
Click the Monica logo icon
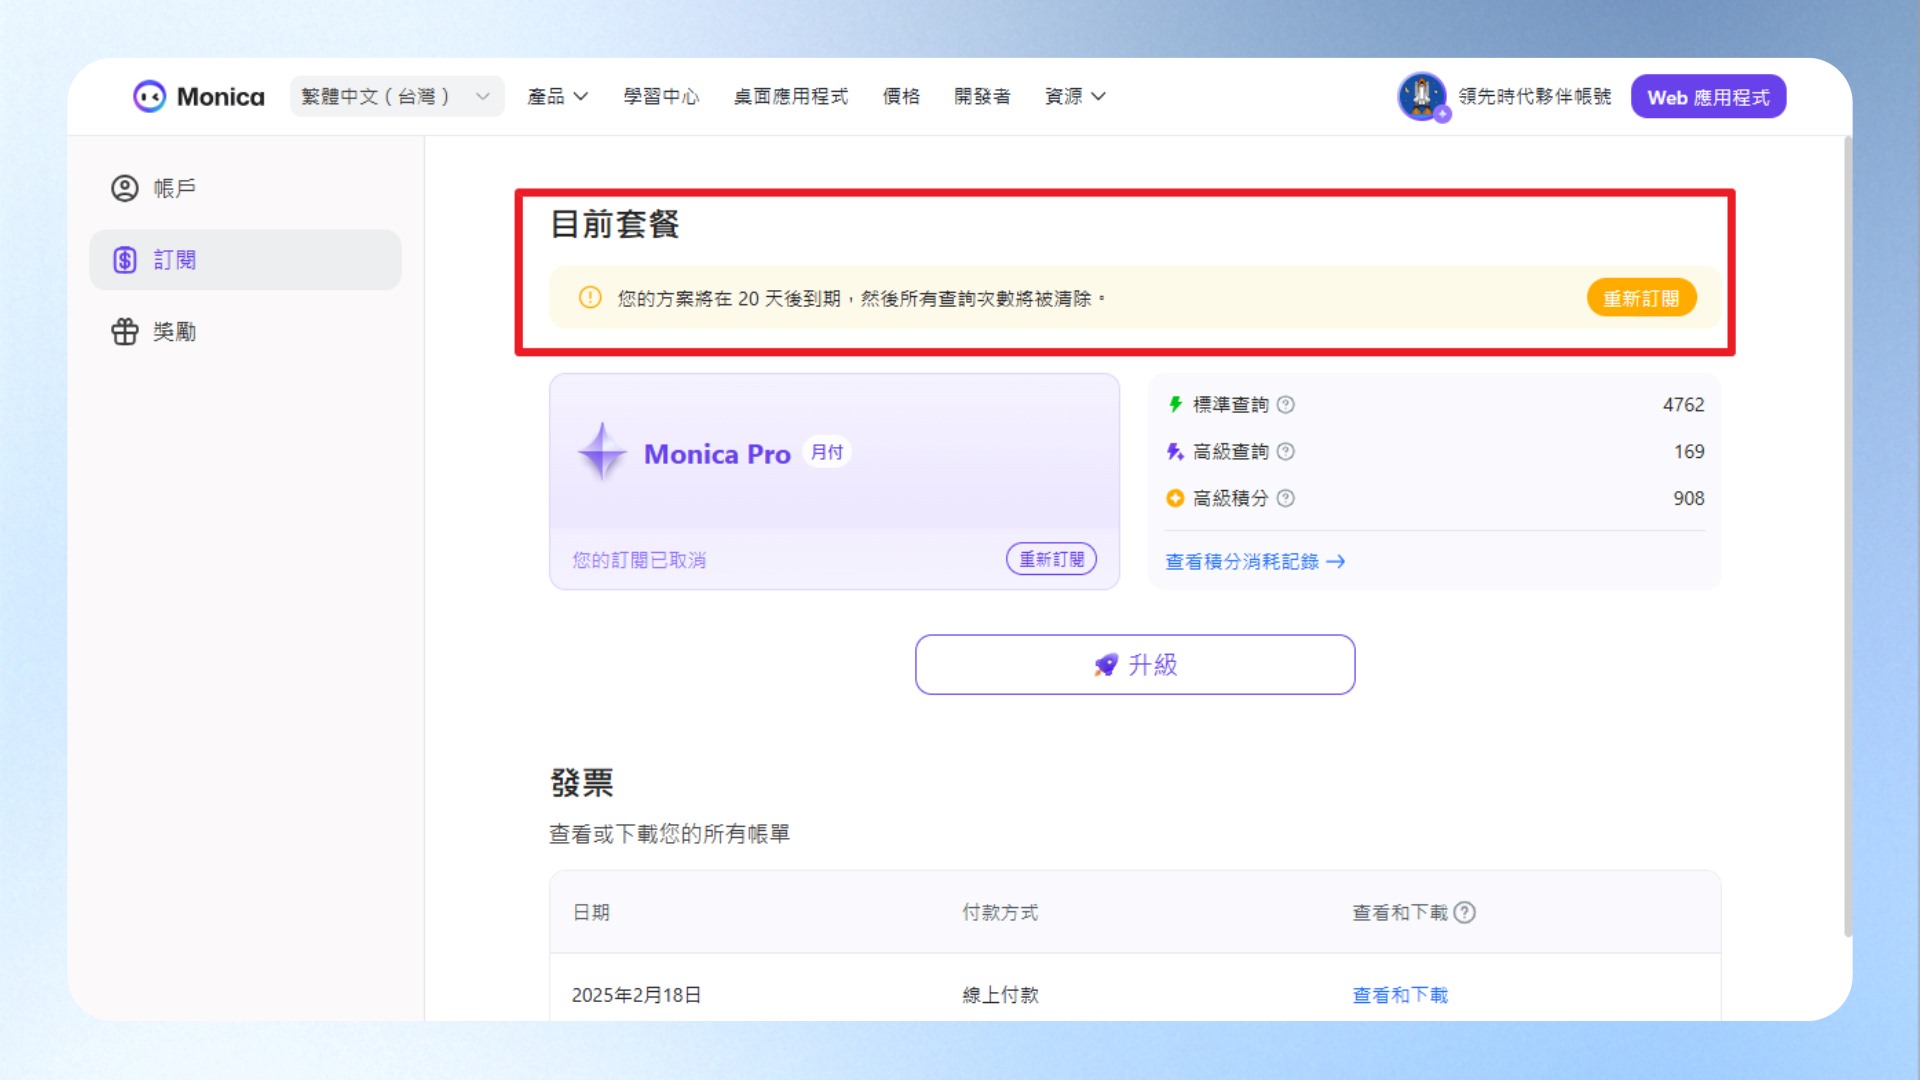pyautogui.click(x=149, y=97)
